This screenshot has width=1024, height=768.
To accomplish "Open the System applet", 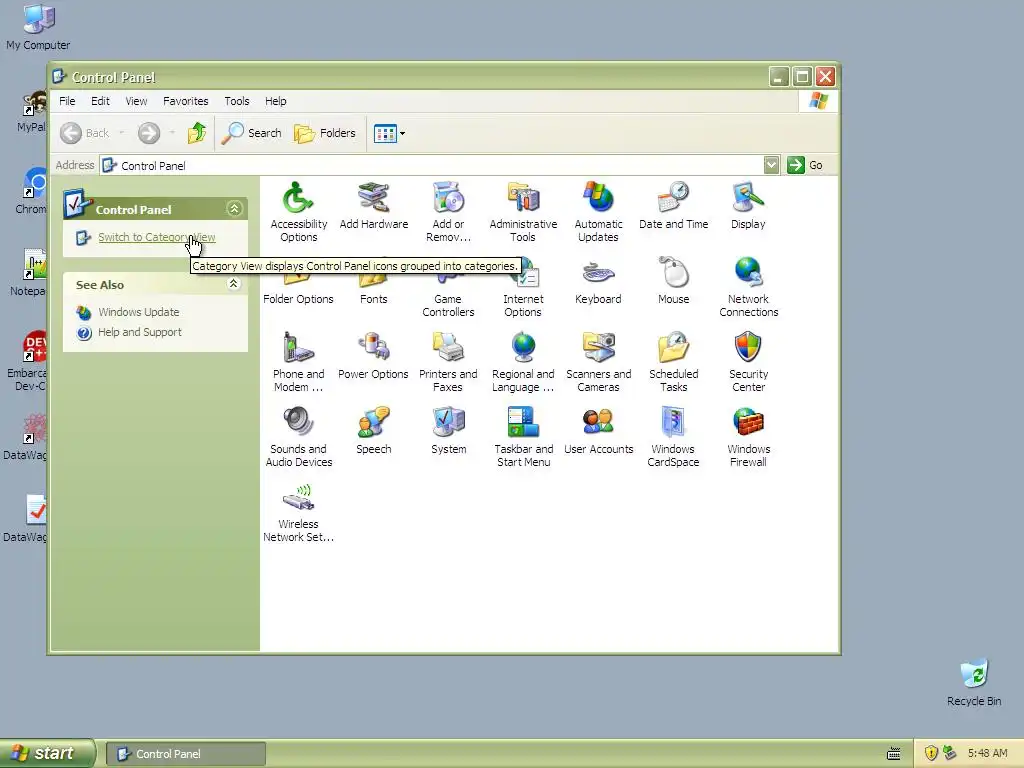I will [448, 431].
